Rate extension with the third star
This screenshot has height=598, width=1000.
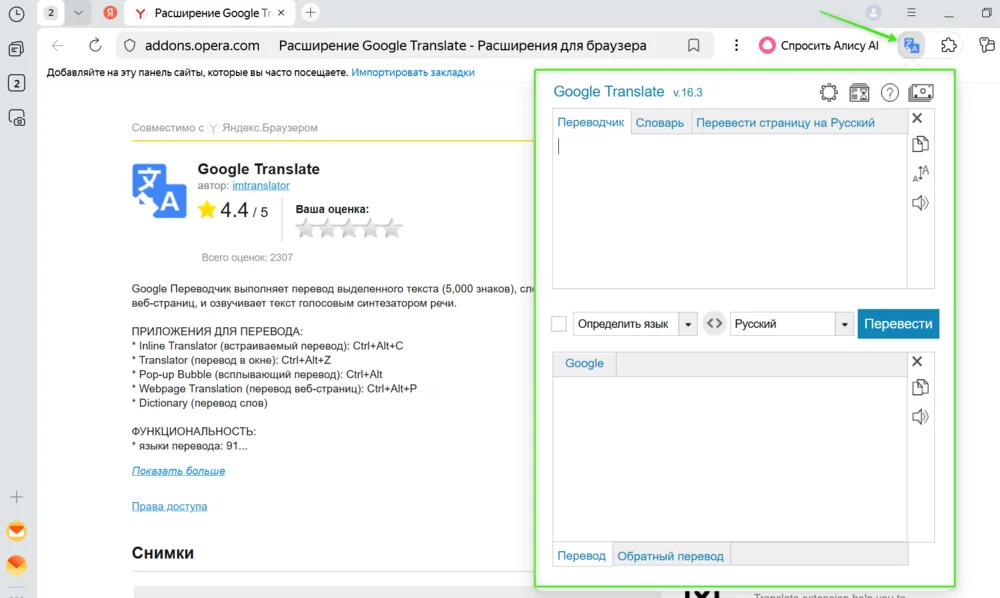point(349,228)
